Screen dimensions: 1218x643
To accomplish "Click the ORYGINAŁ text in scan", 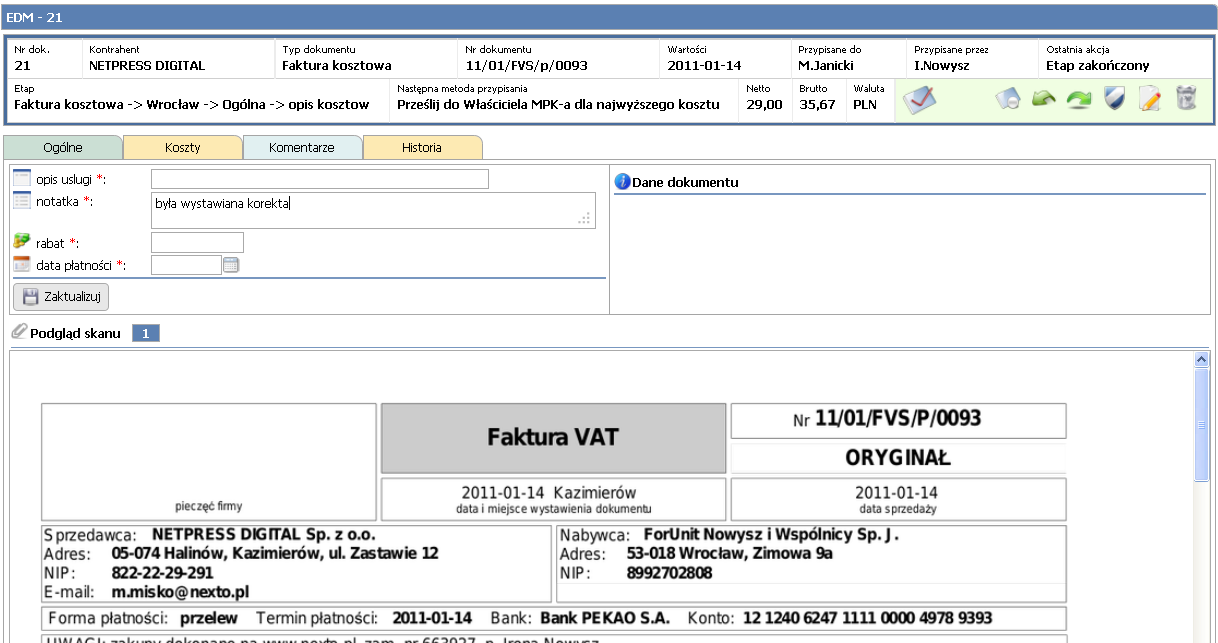I will pos(898,458).
